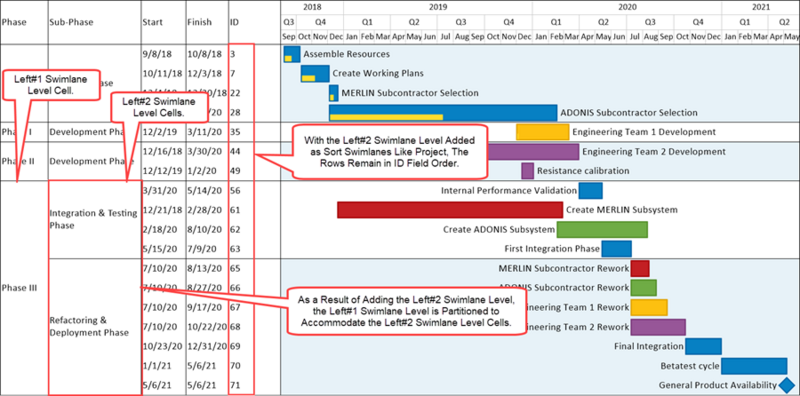Image resolution: width=800 pixels, height=396 pixels.
Task: Select the Sub-Phase column header
Action: pos(71,22)
